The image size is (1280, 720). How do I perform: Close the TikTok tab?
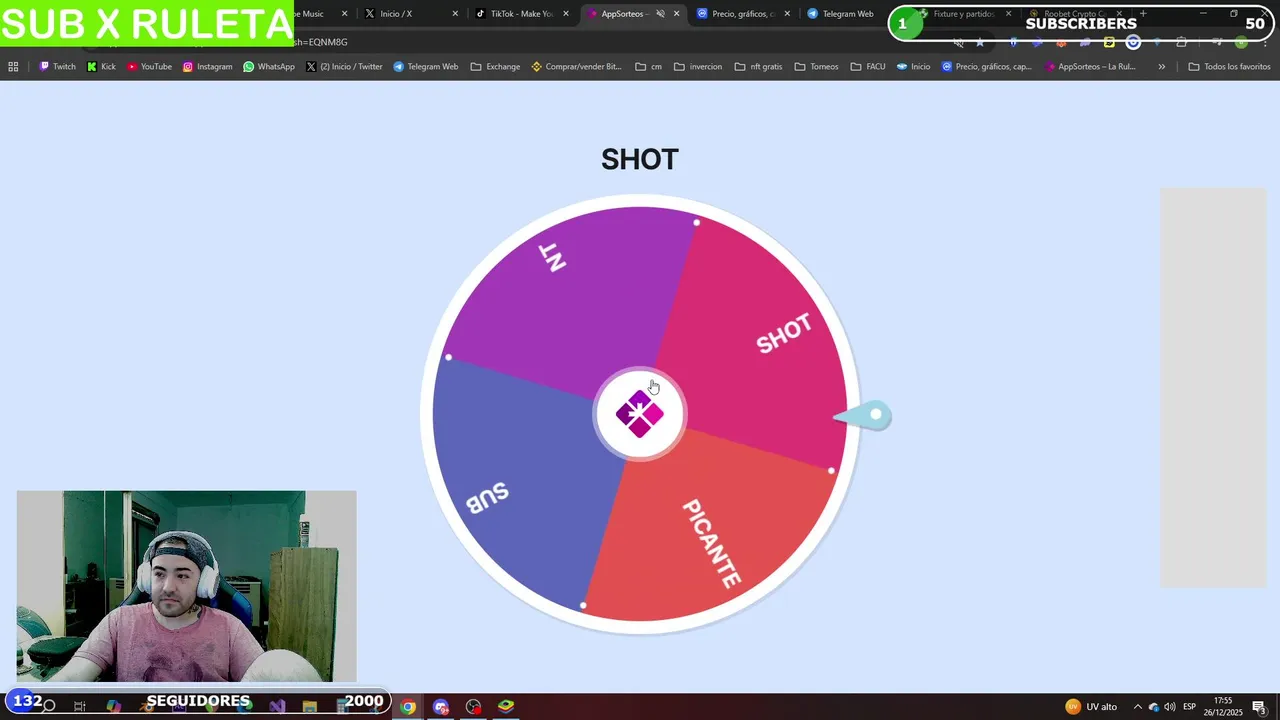[x=565, y=14]
